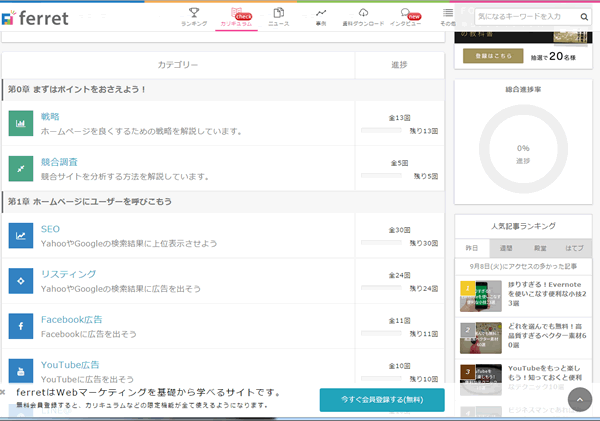Screen dimensions: 600x421
Task: Click the 全30回 total count text
Action: pyautogui.click(x=399, y=230)
